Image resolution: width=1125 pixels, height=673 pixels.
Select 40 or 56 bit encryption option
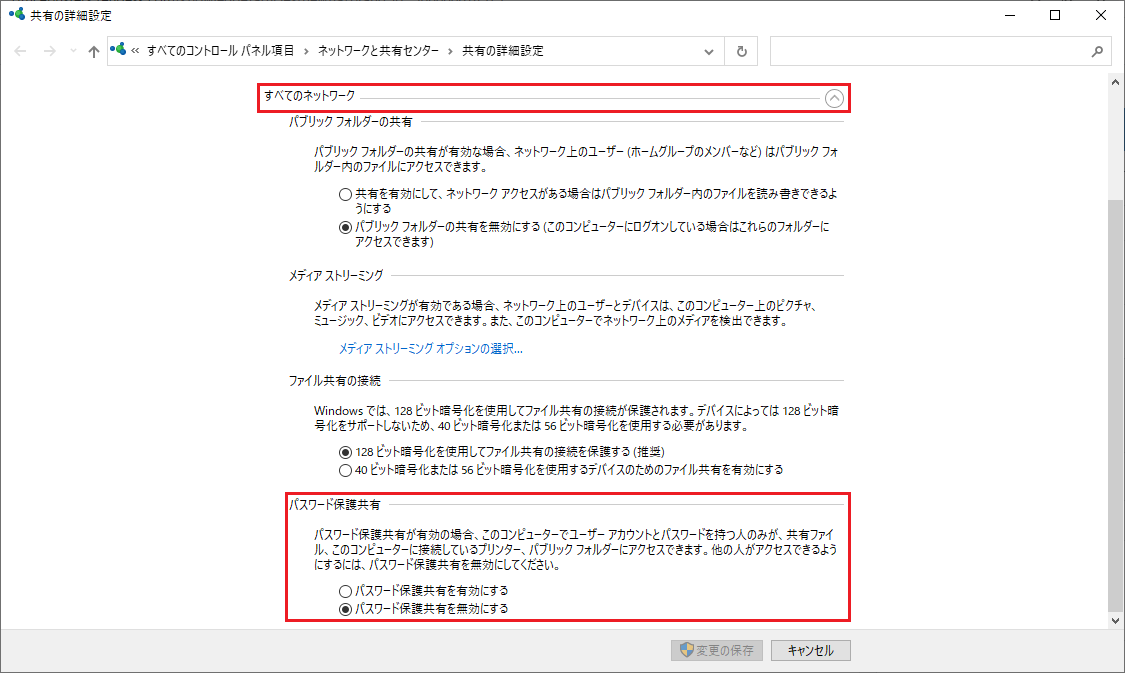[346, 469]
